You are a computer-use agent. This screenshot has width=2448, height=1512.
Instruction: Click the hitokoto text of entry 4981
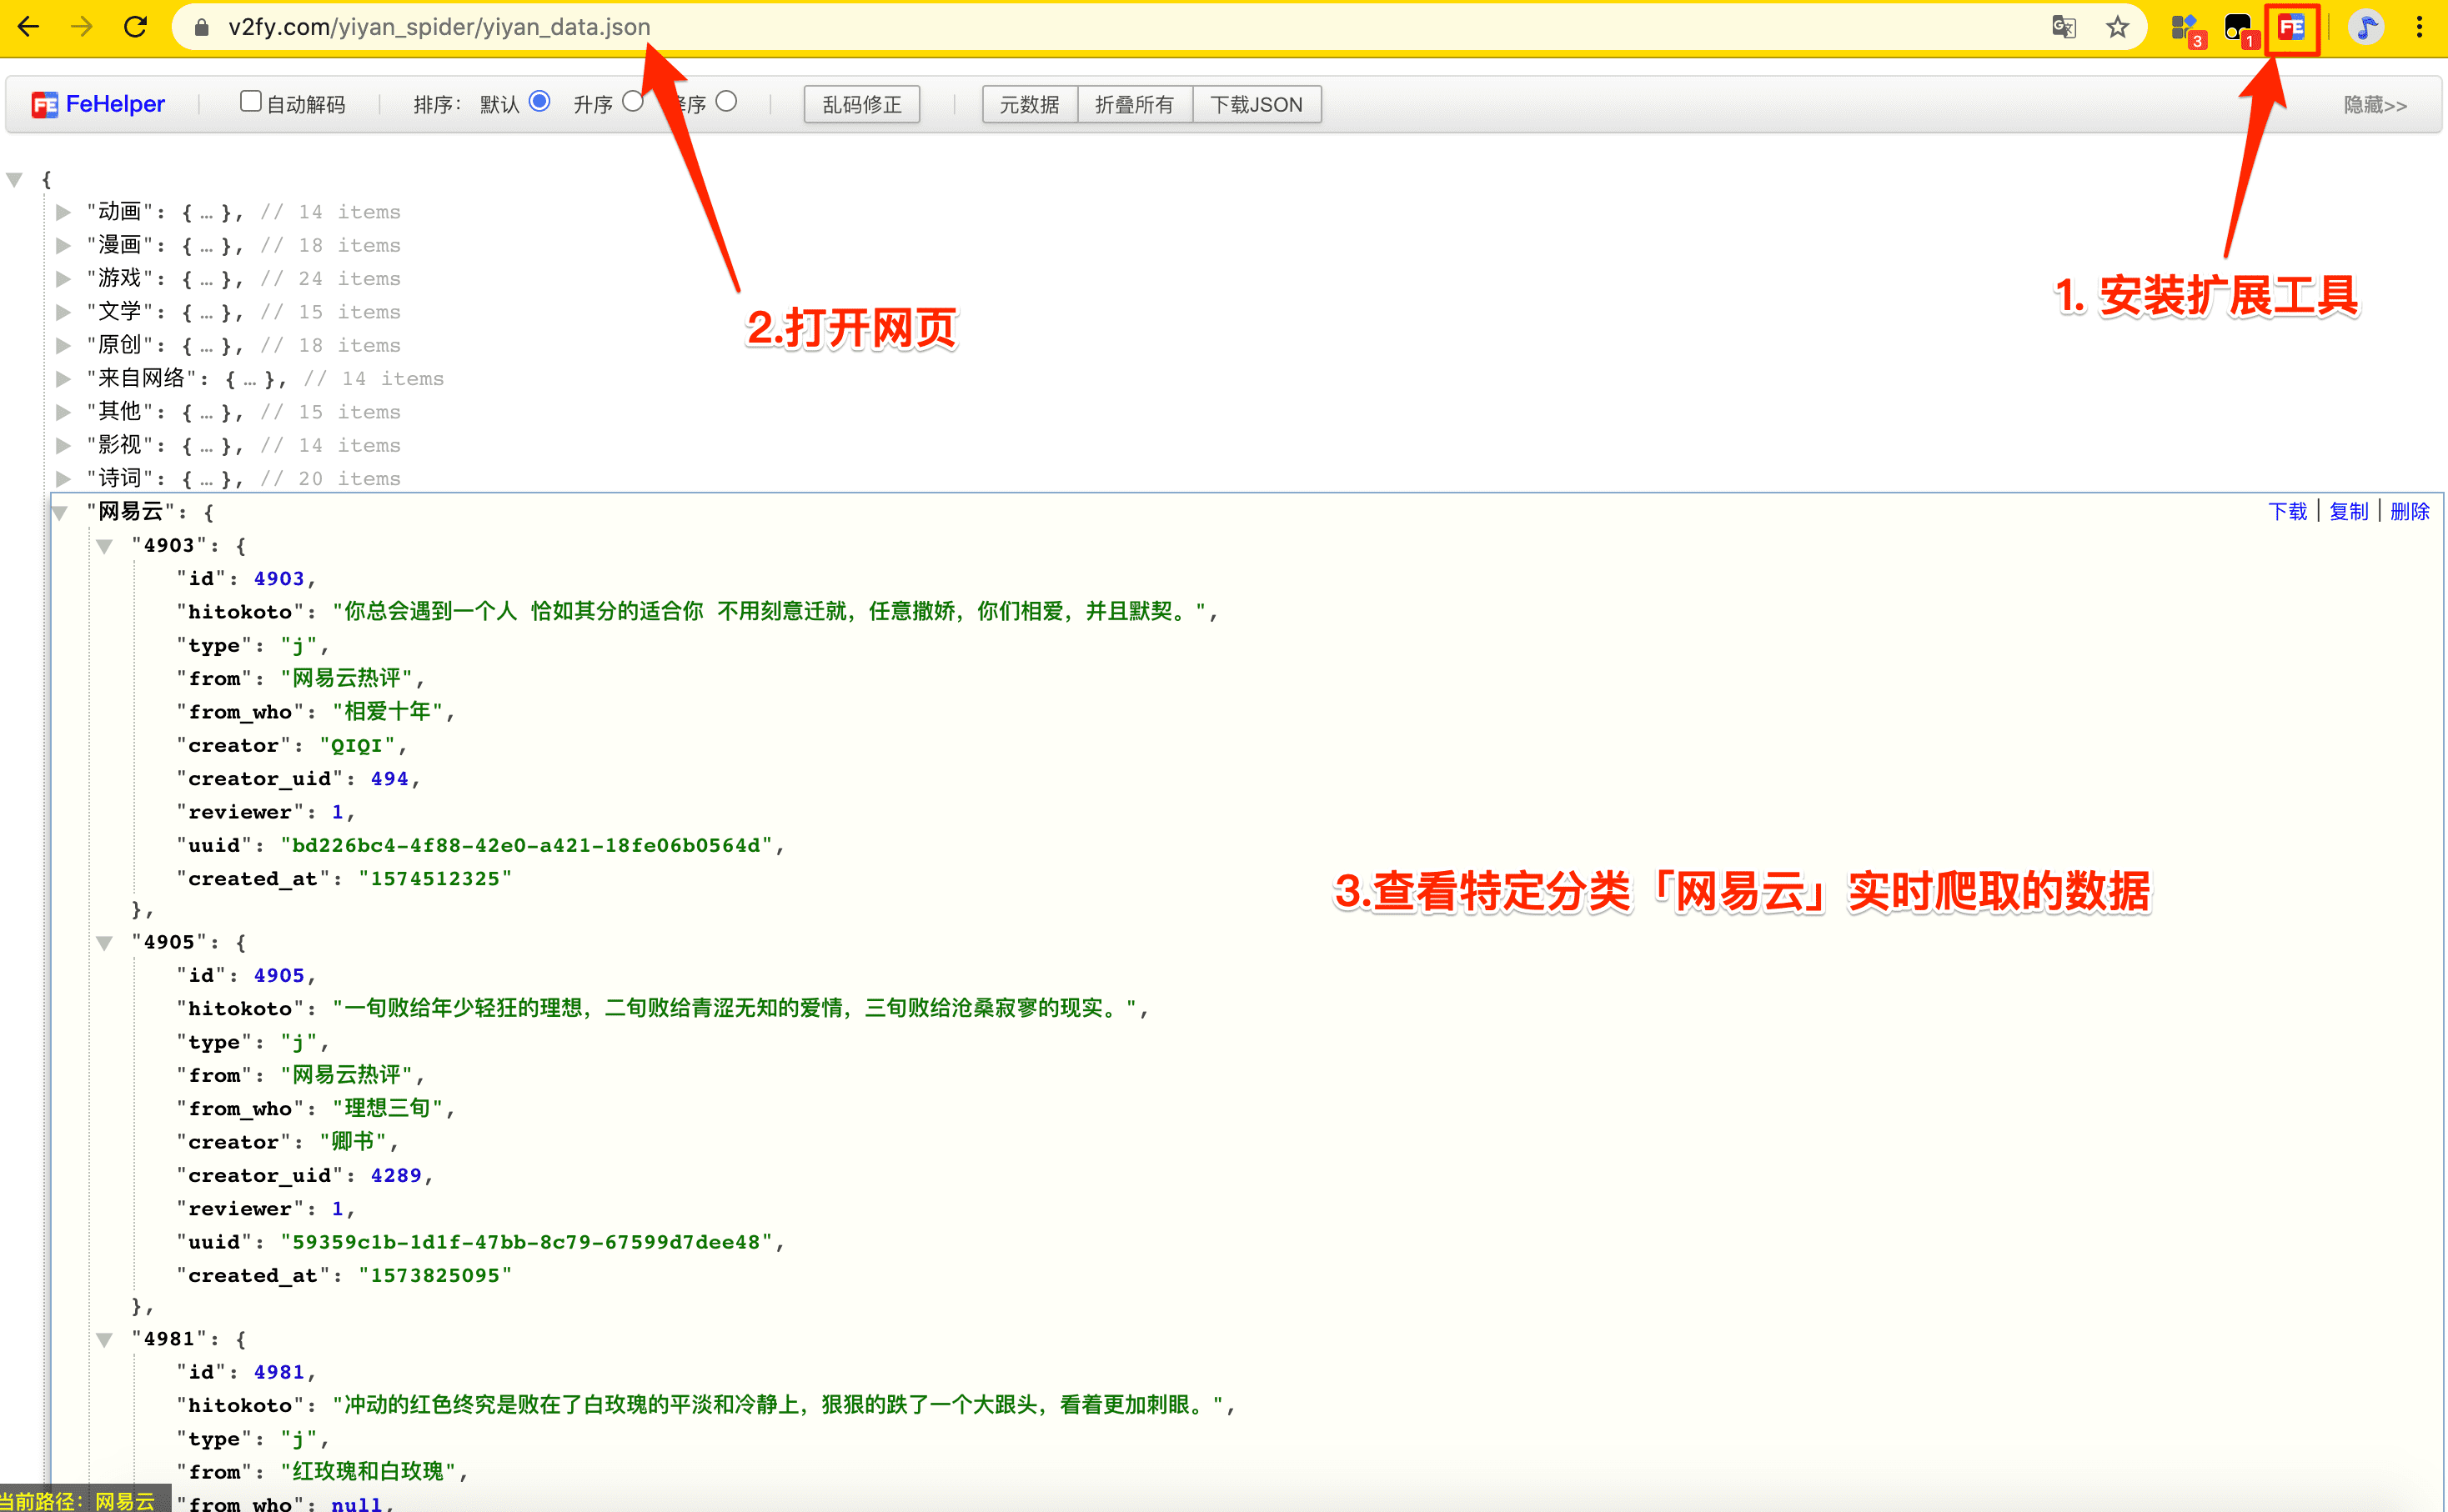pos(778,1405)
